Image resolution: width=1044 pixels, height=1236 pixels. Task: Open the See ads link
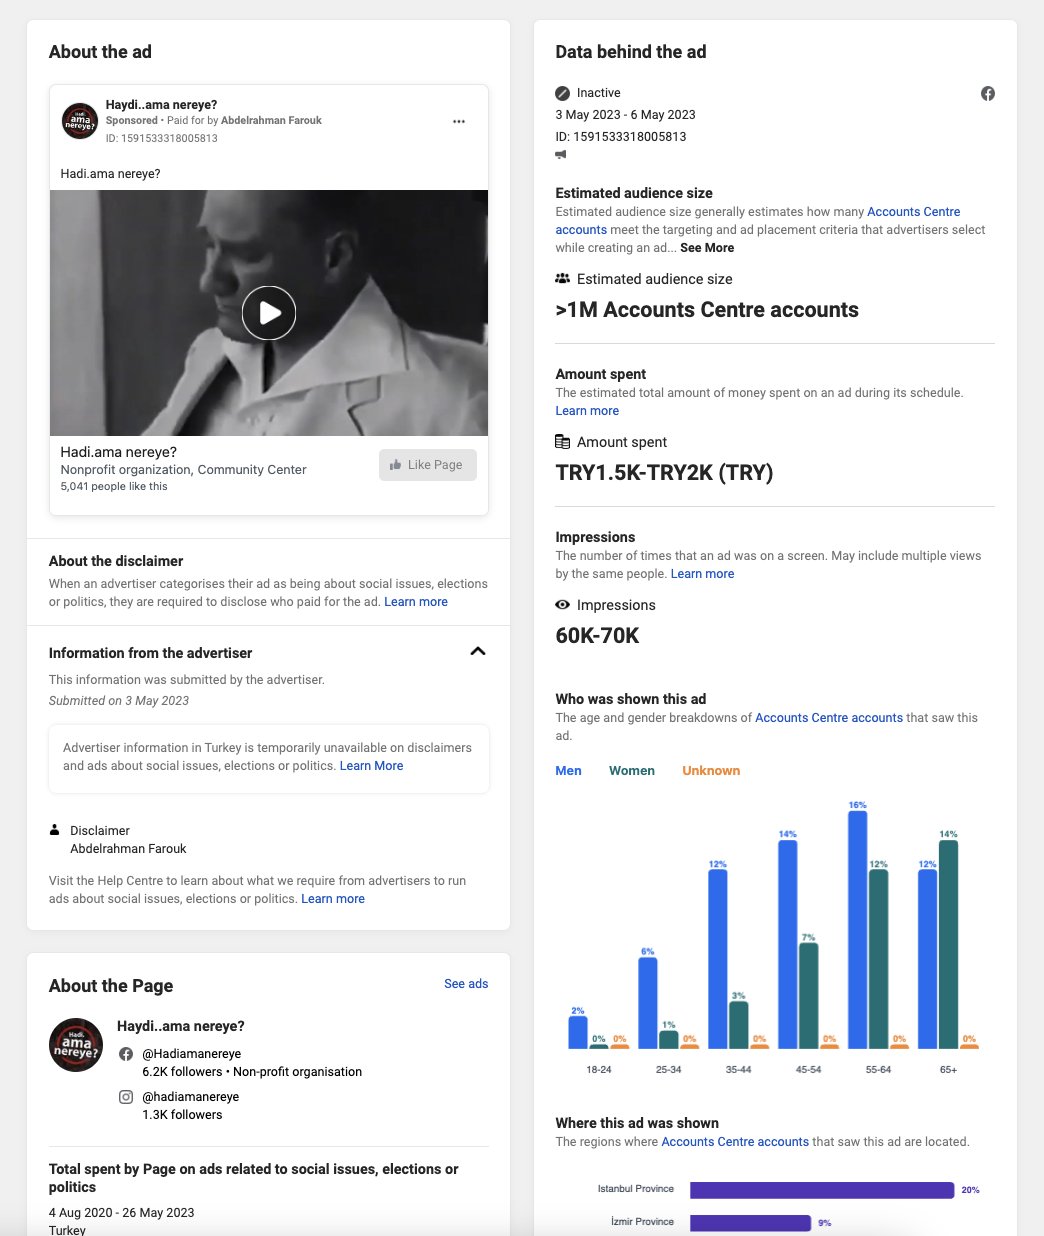[x=466, y=984]
